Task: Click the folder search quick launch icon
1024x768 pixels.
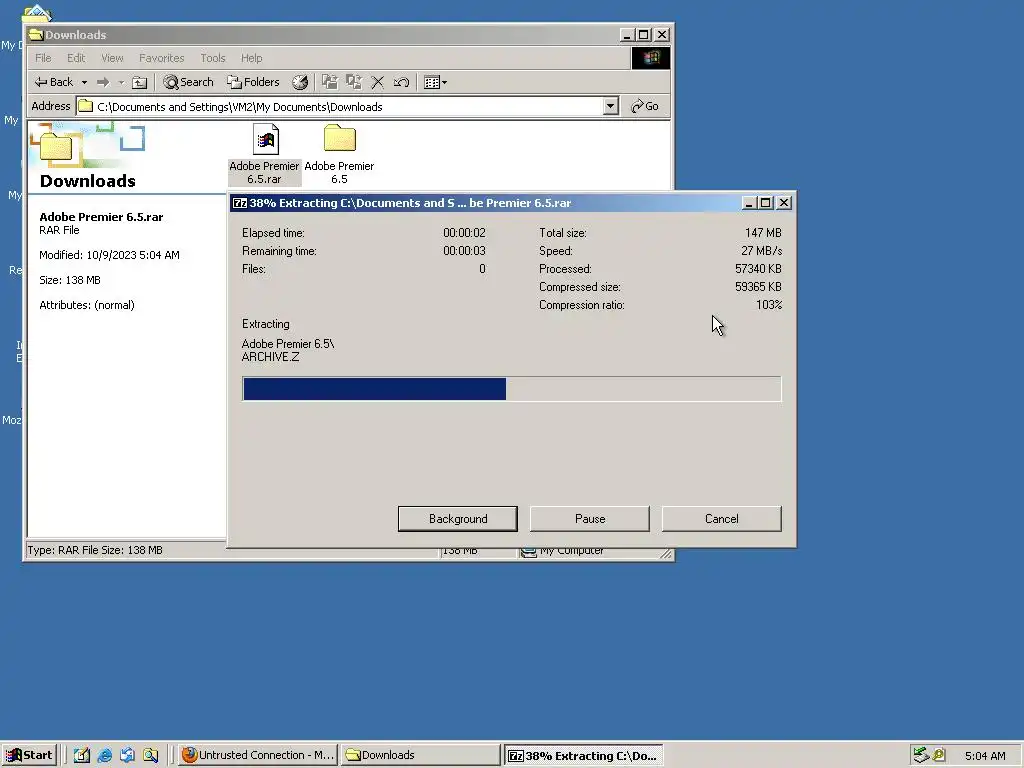Action: click(x=151, y=755)
